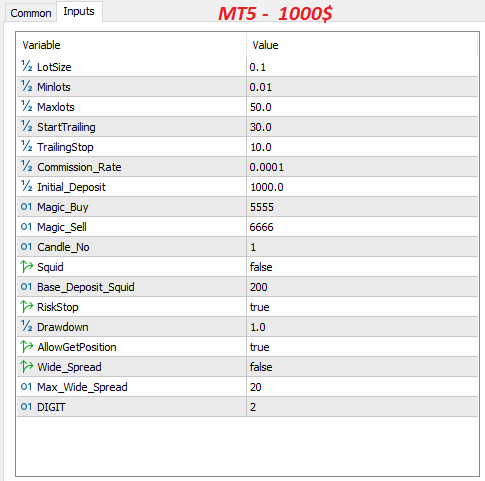Toggle the RiskStop true value

coord(362,307)
